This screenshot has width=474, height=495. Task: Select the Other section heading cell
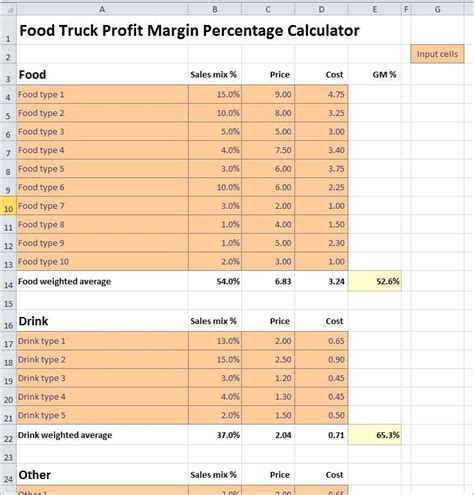pos(102,475)
